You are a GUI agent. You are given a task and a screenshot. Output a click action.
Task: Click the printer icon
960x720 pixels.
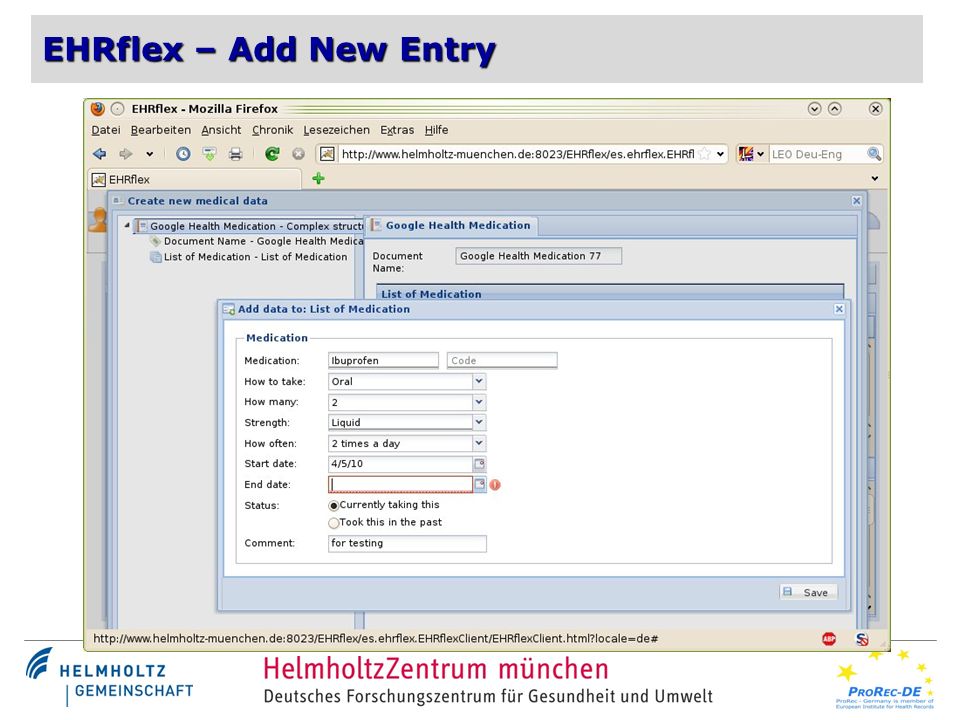coord(236,154)
